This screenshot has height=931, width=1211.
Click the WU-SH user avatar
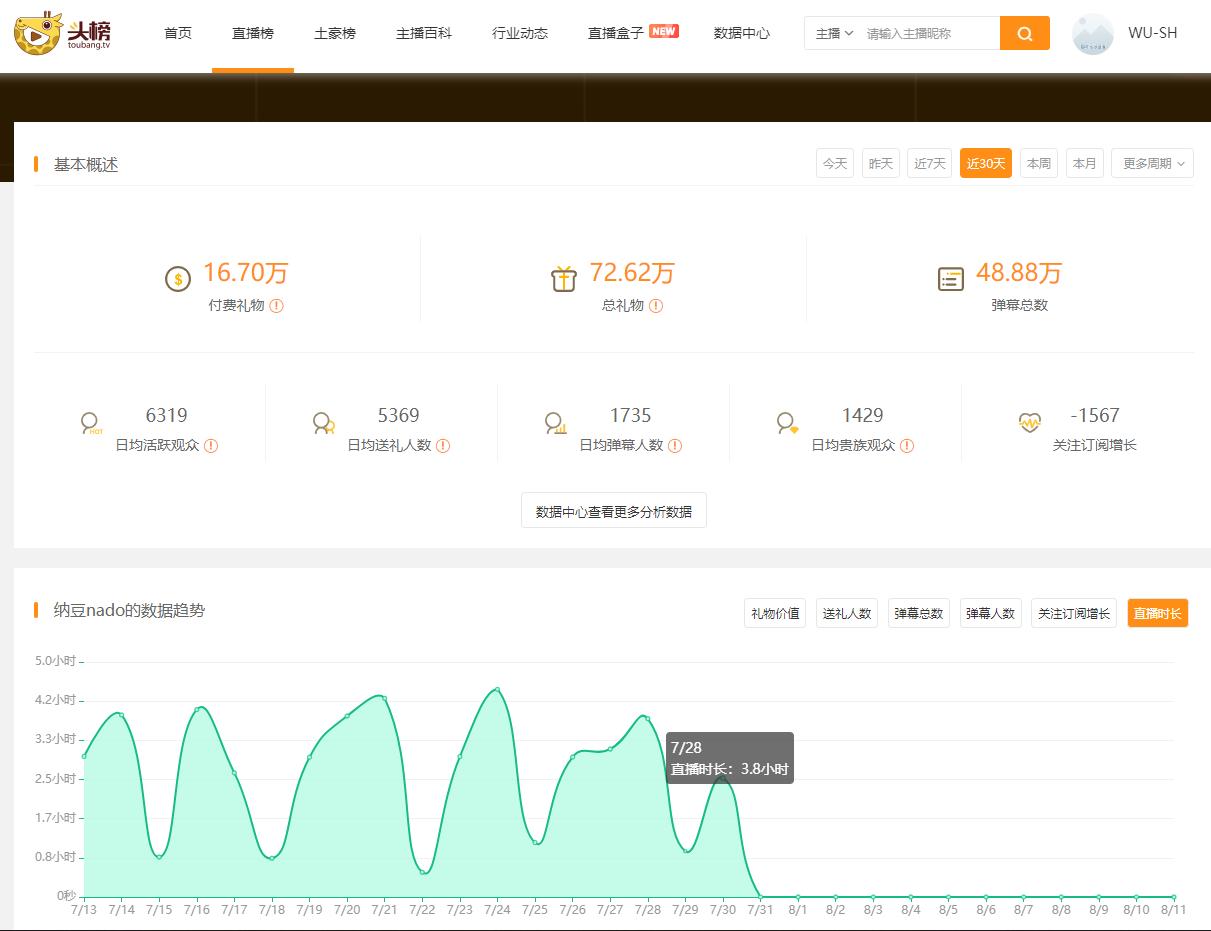(x=1092, y=34)
